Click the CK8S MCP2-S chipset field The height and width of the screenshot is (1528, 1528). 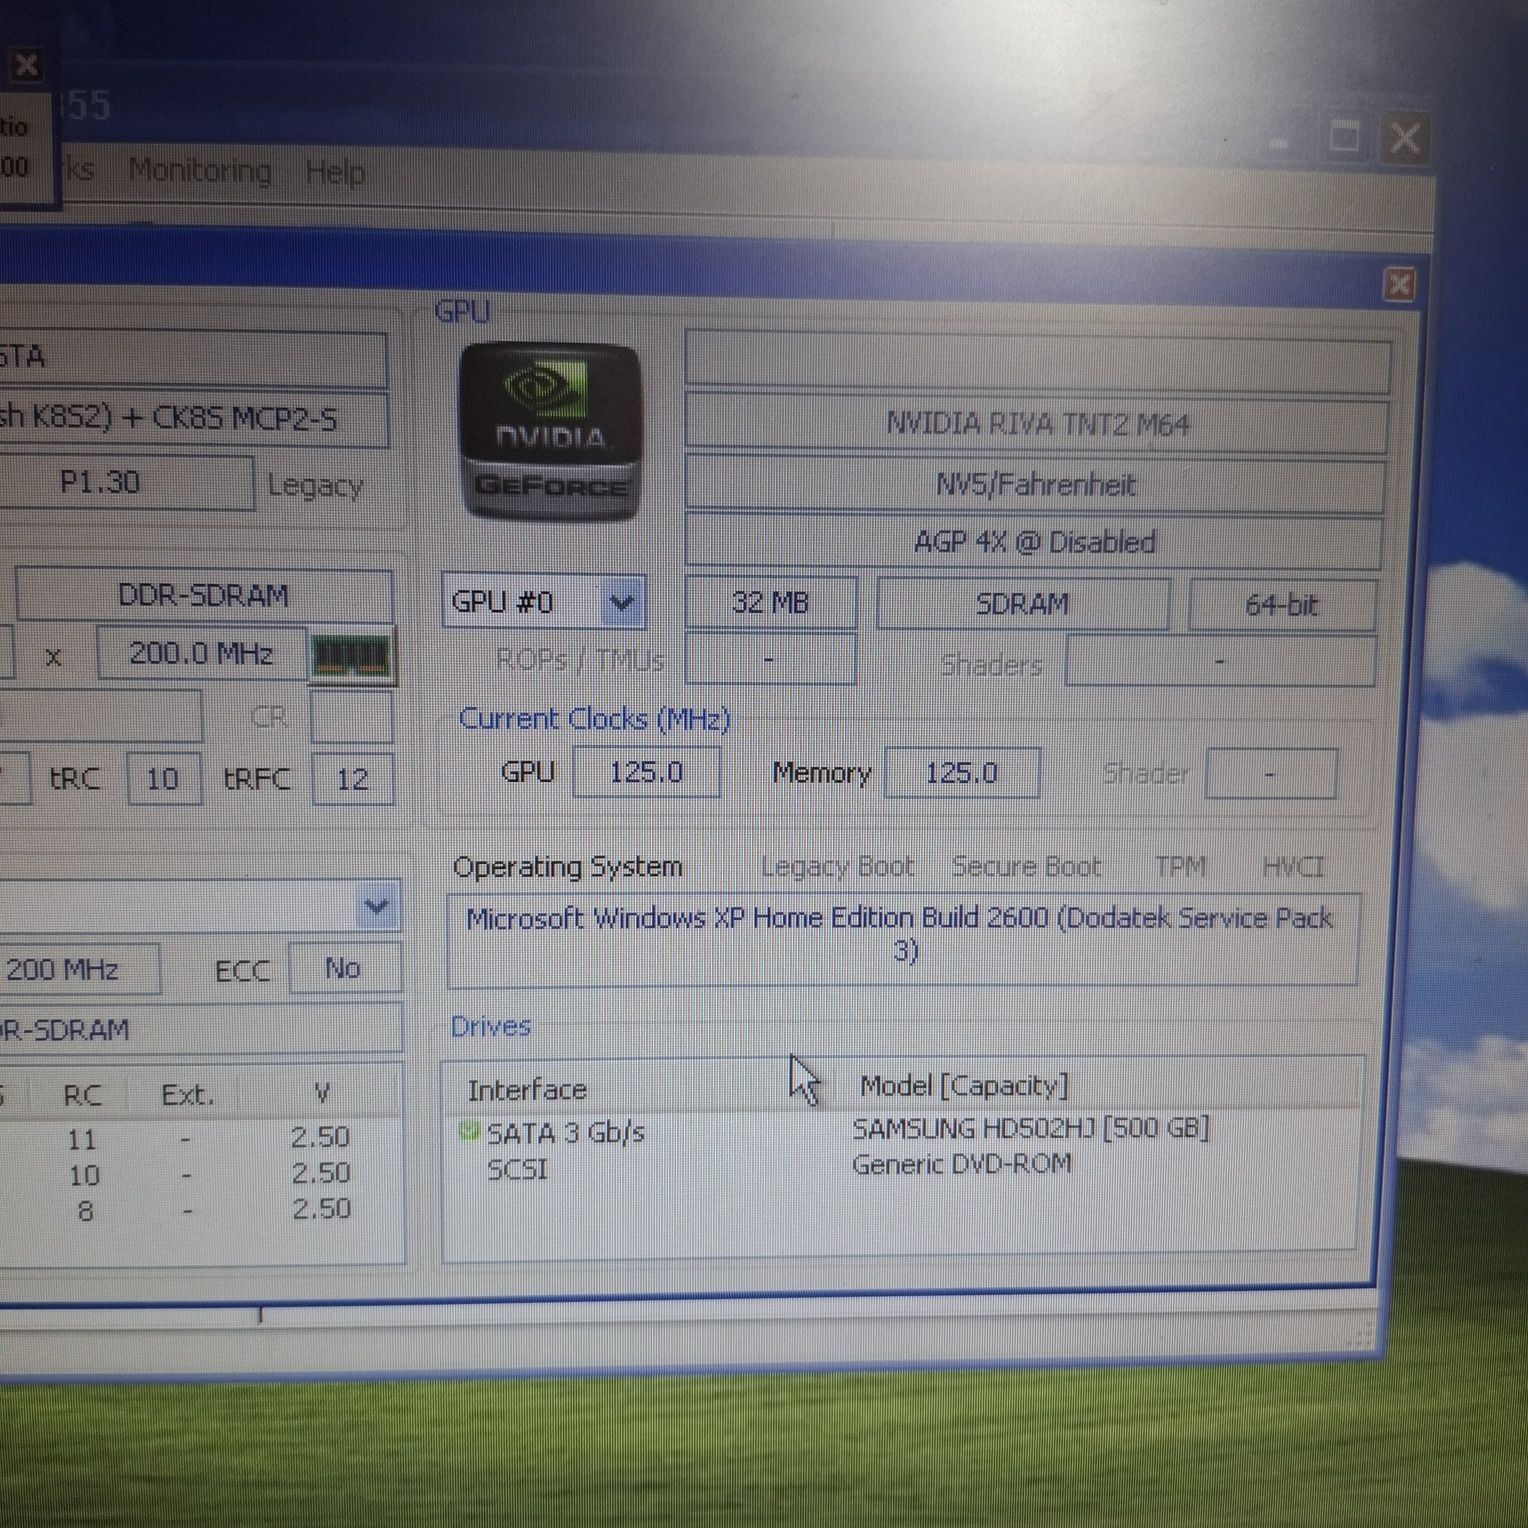click(193, 418)
